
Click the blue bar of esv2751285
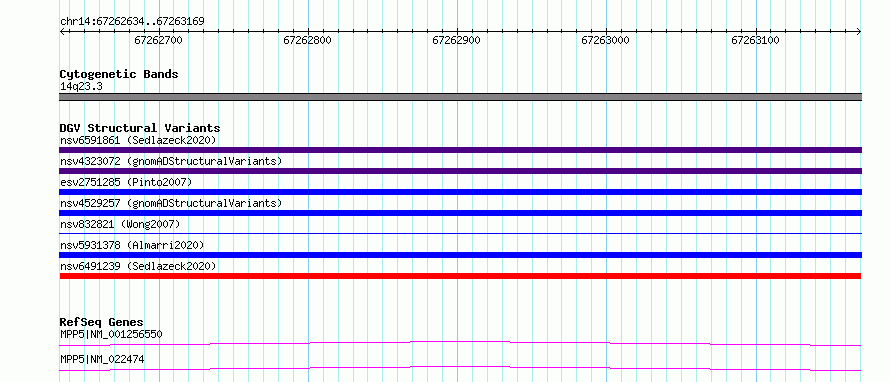(460, 192)
